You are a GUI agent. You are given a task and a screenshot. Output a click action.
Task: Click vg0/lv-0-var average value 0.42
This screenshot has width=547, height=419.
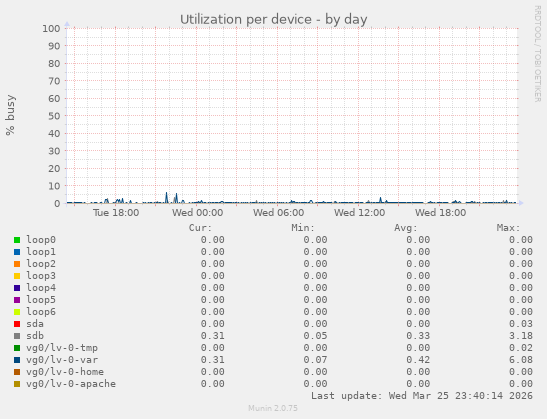pos(418,360)
